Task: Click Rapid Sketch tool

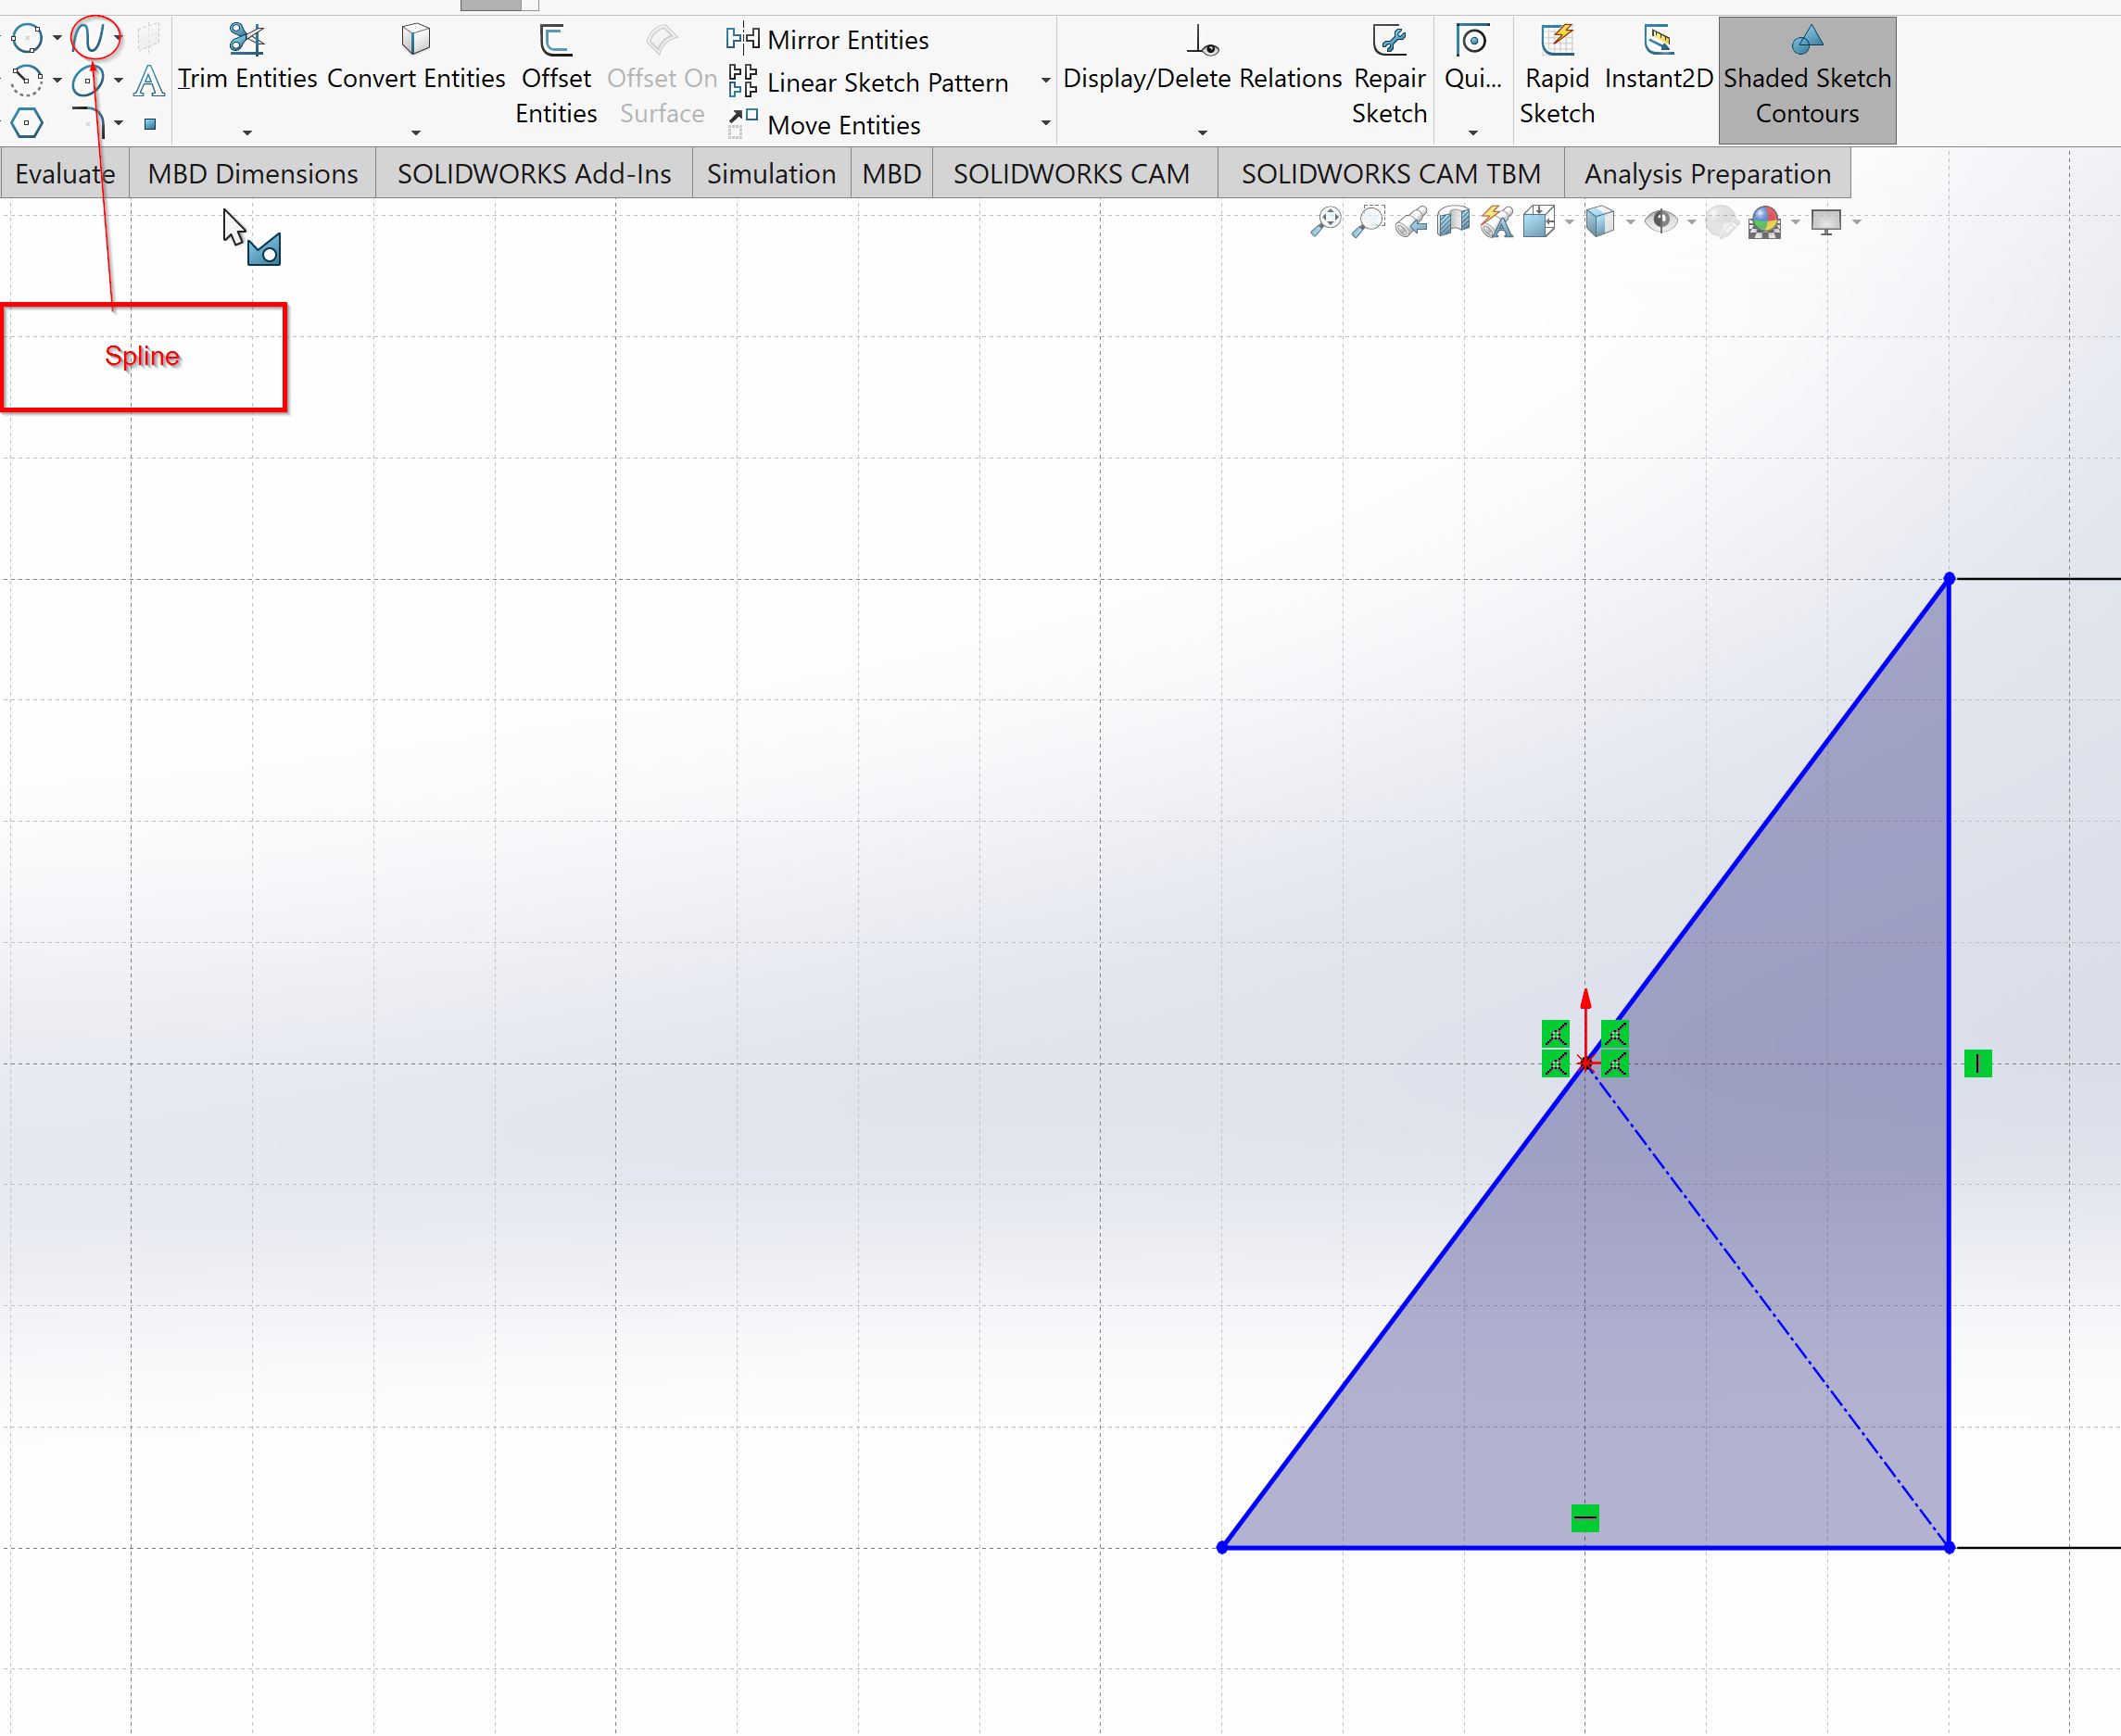Action: (x=1557, y=76)
